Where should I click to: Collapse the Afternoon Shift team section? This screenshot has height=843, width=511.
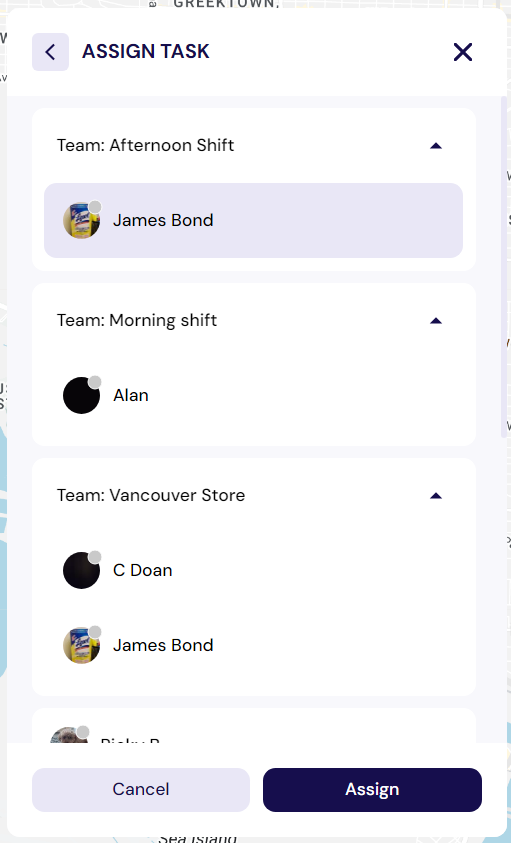tap(436, 146)
